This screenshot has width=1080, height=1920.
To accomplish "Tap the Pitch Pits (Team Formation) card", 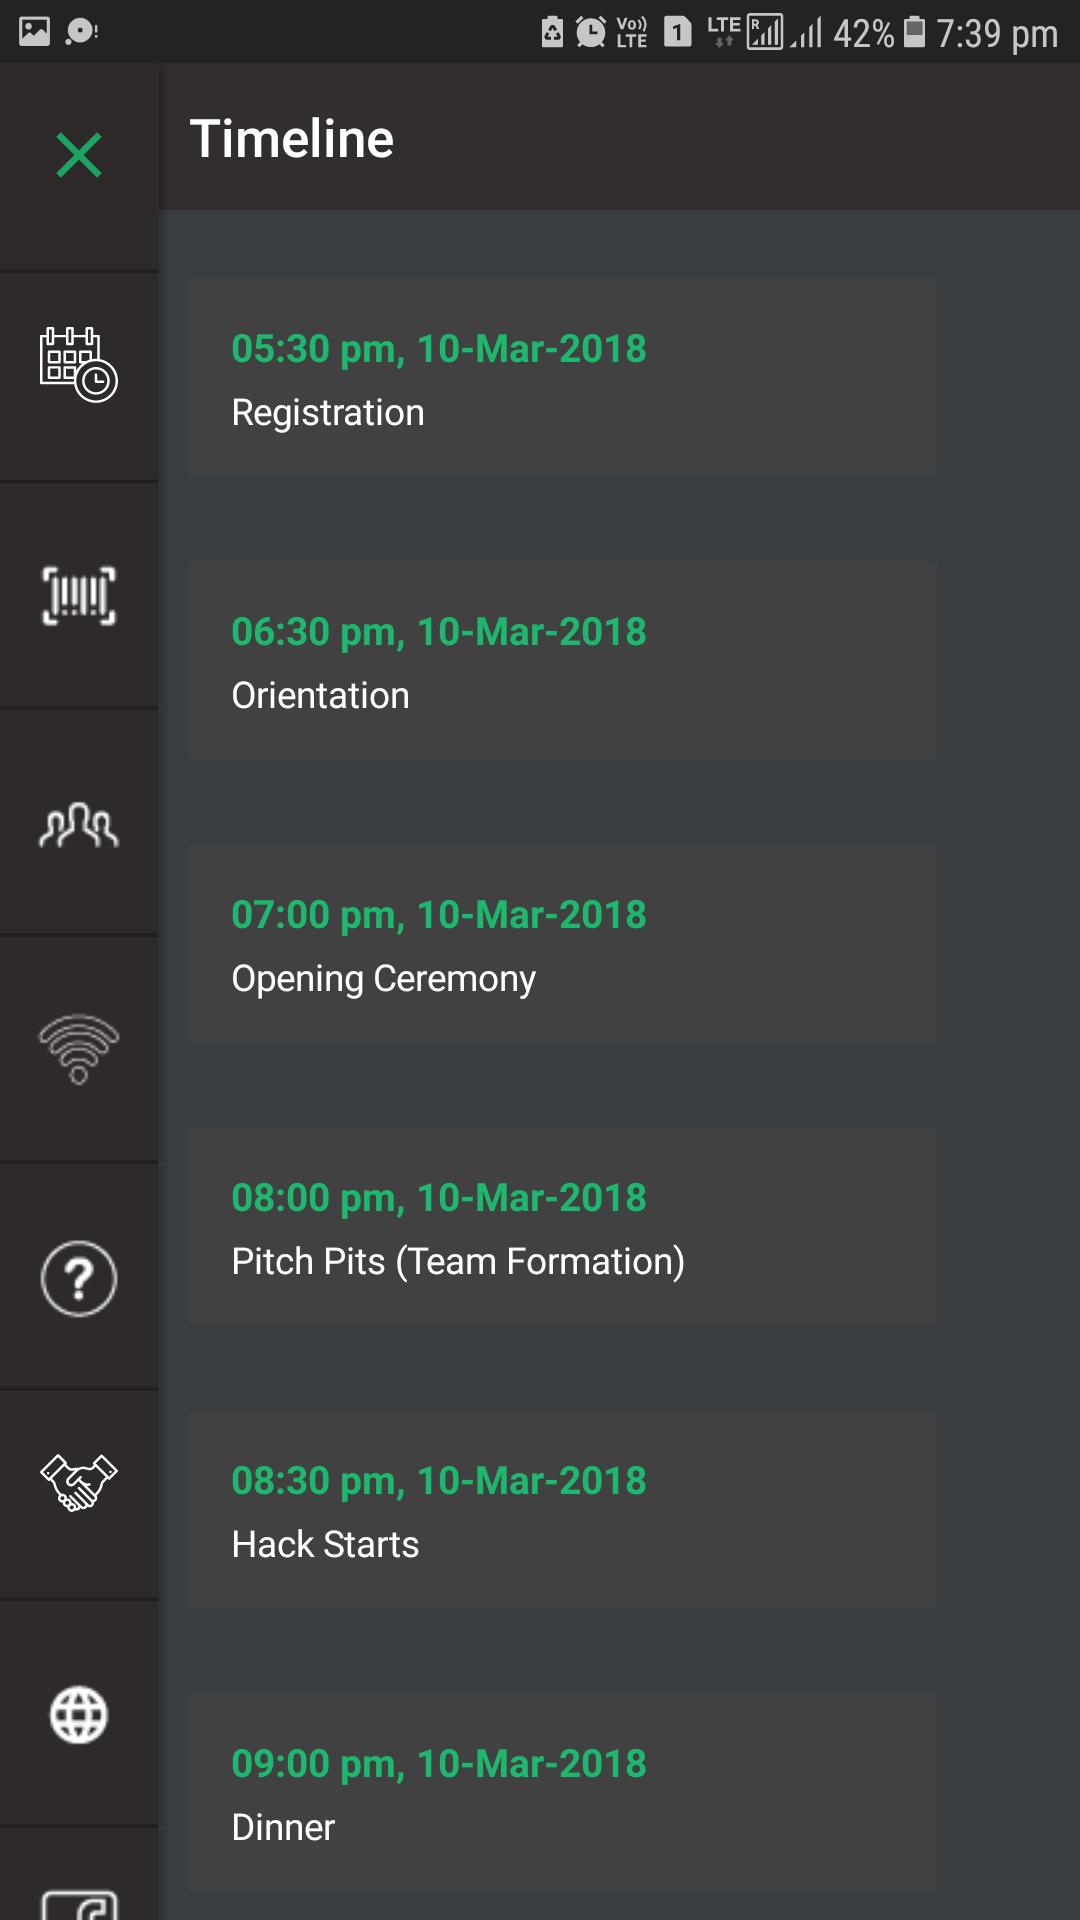I will click(x=563, y=1227).
